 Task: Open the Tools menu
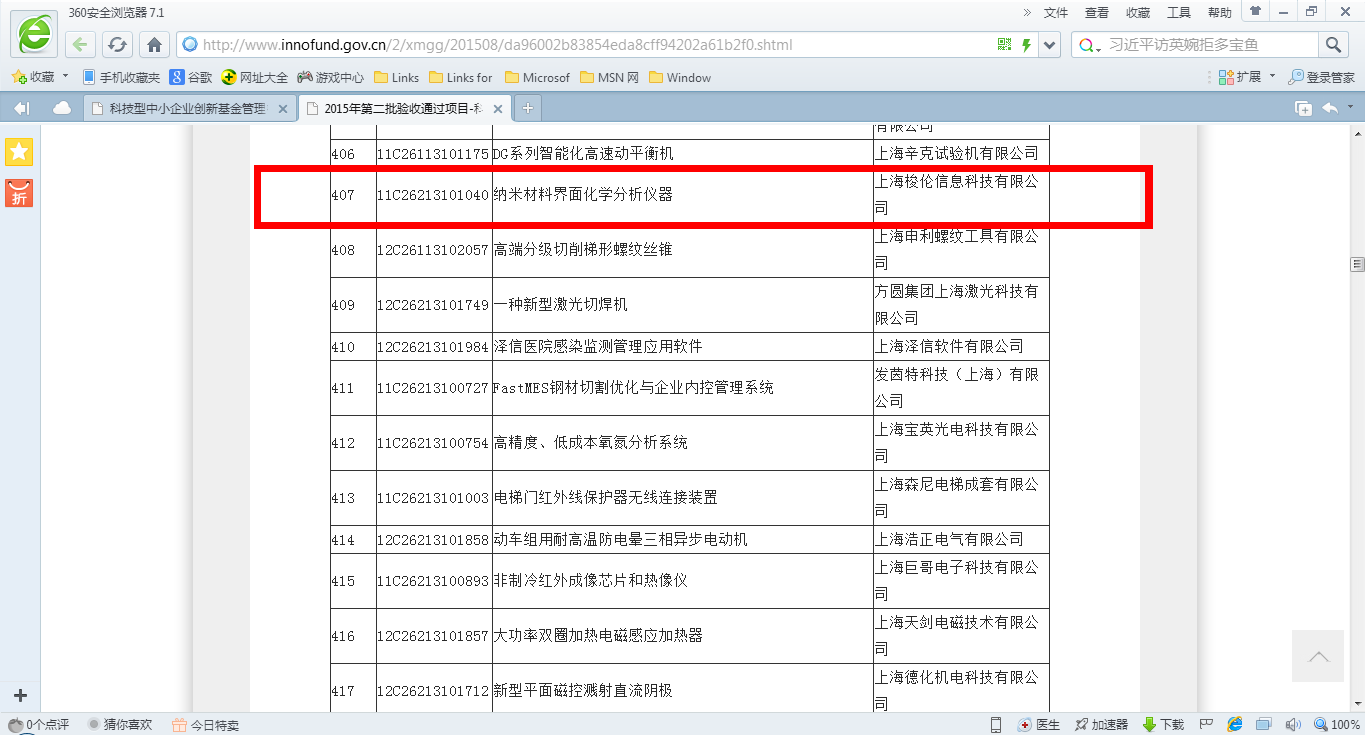1178,13
